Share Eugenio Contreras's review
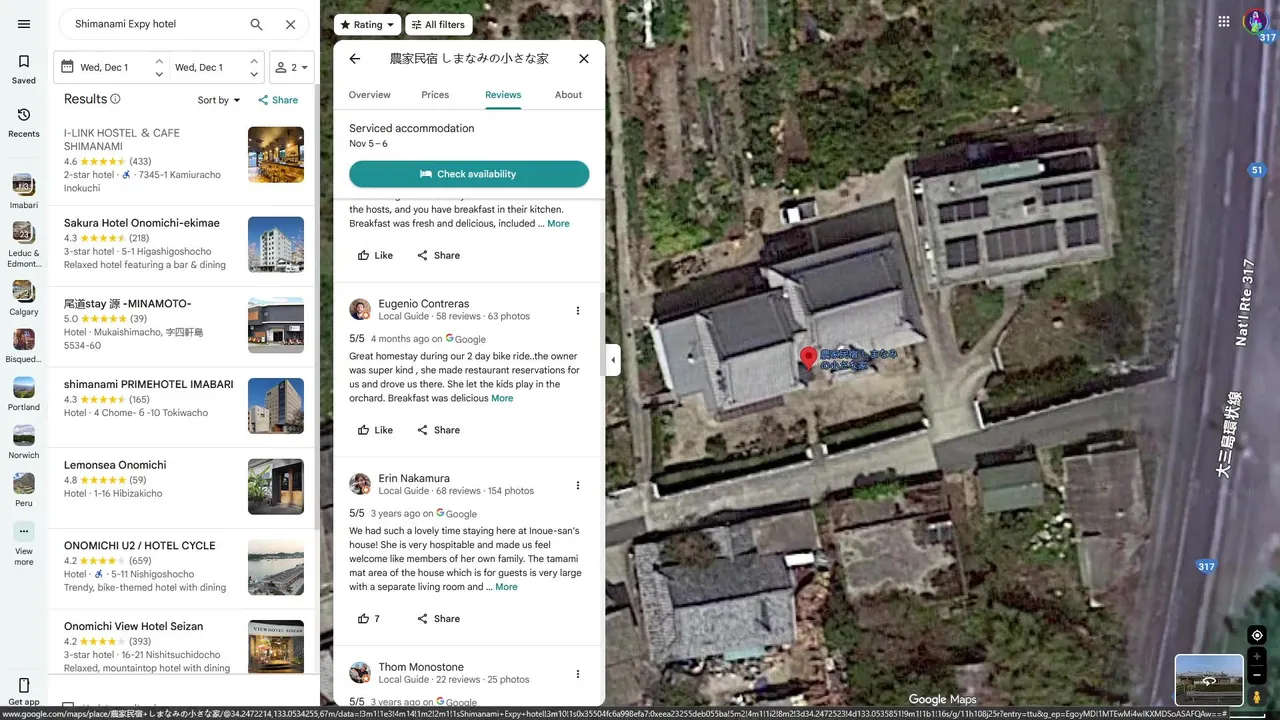This screenshot has width=1280, height=720. tap(438, 430)
